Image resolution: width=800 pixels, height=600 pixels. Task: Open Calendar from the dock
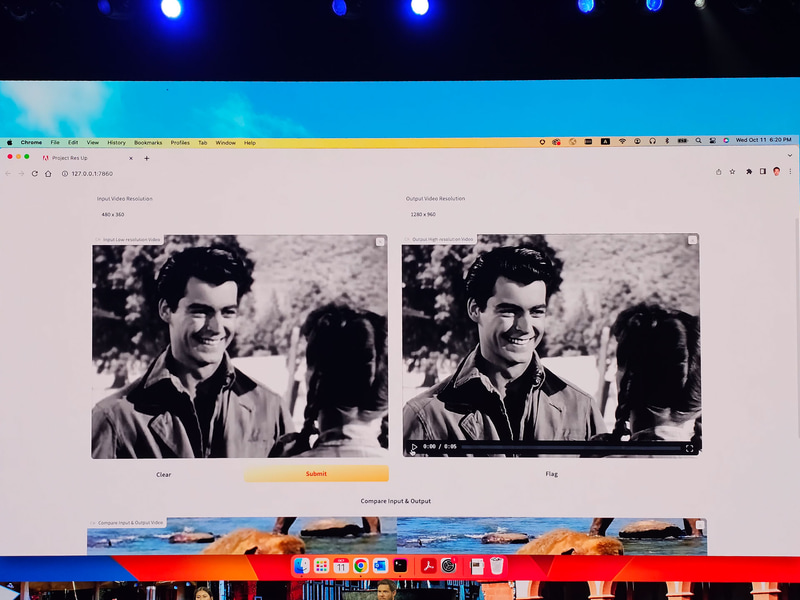[341, 565]
